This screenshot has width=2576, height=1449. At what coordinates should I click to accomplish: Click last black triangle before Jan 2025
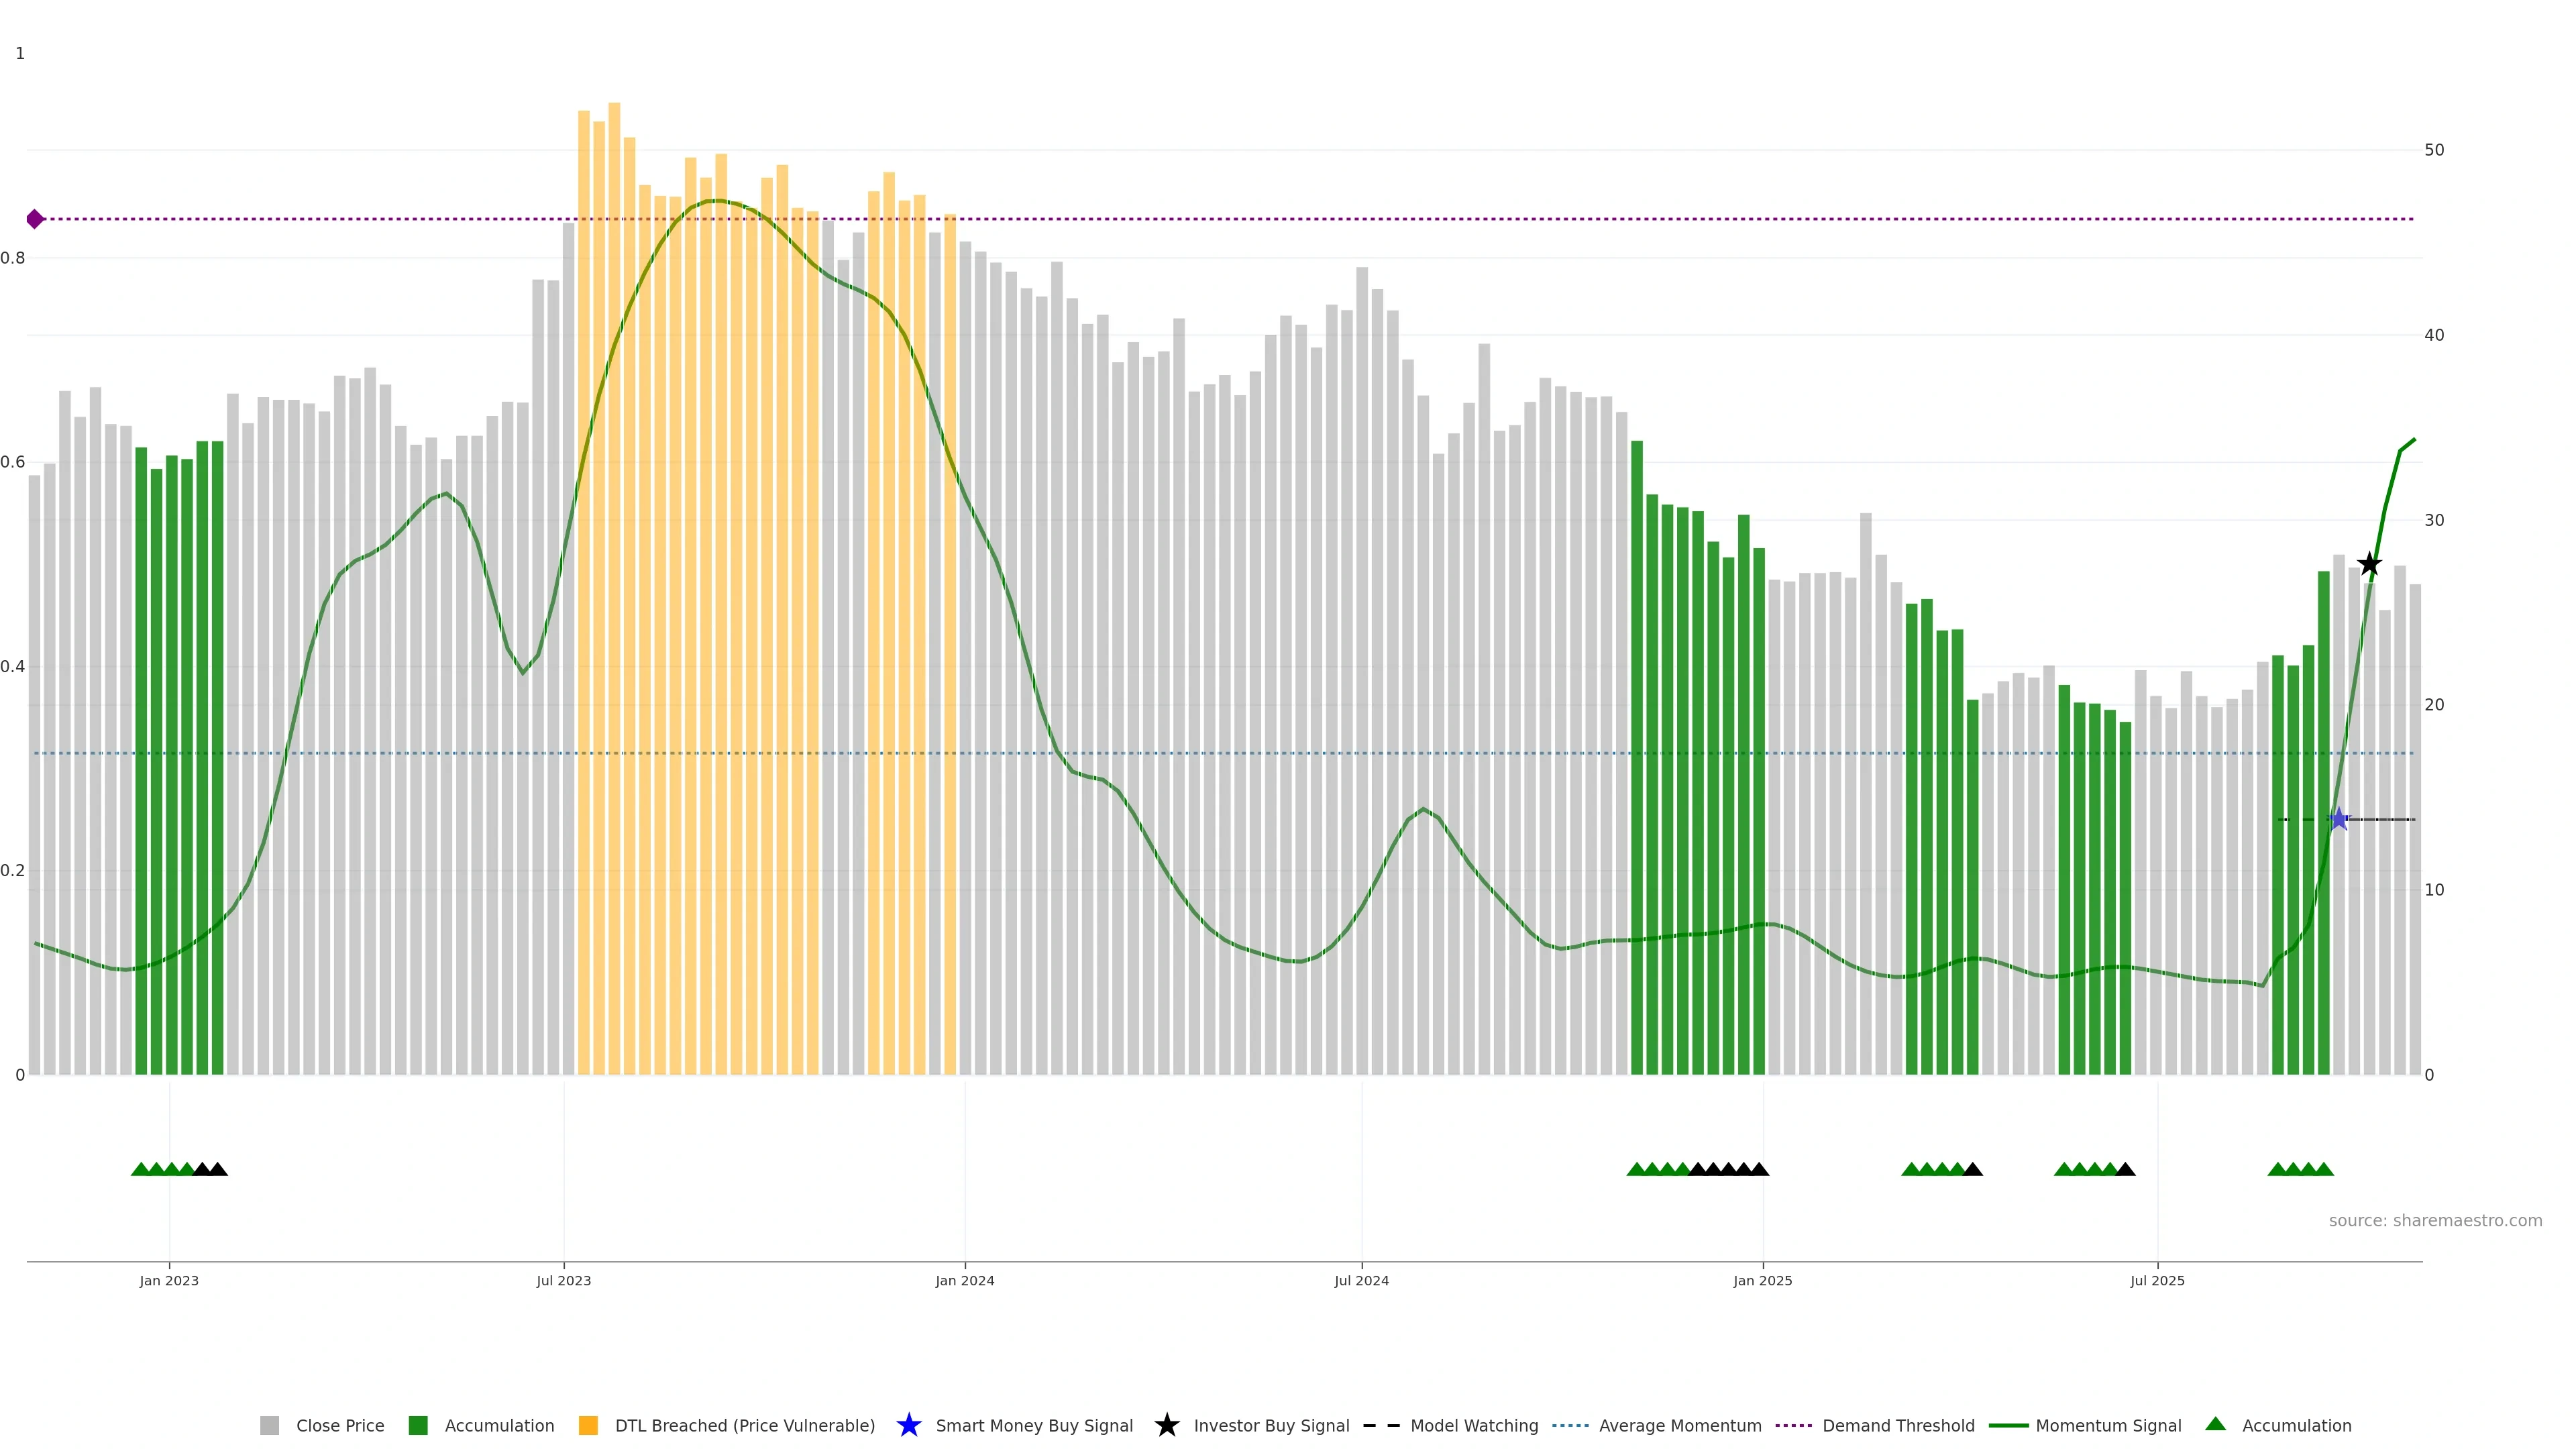[1759, 1169]
